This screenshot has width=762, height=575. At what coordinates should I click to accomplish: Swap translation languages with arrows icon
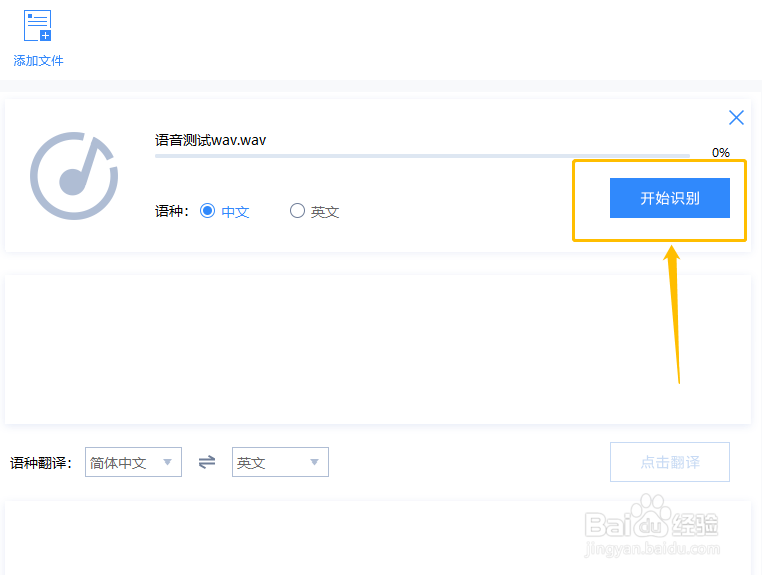tap(207, 462)
